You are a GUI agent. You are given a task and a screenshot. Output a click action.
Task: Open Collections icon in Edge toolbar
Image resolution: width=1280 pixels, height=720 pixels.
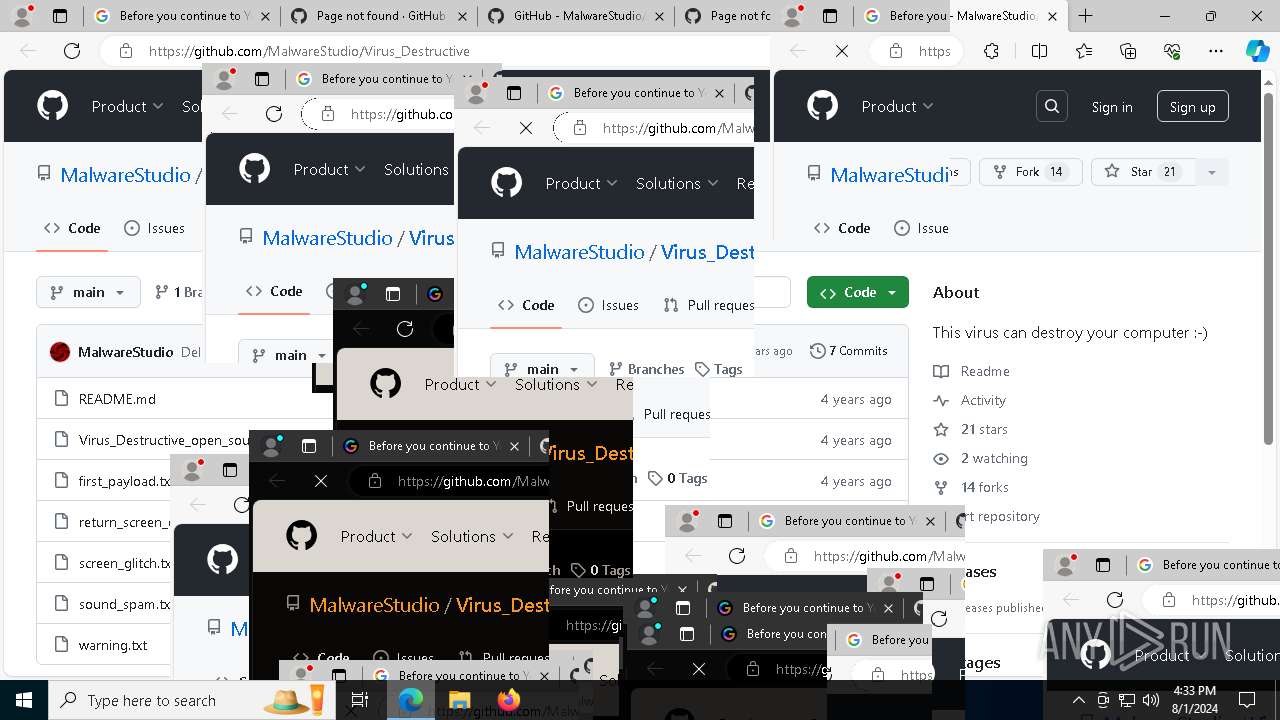[x=1128, y=51]
